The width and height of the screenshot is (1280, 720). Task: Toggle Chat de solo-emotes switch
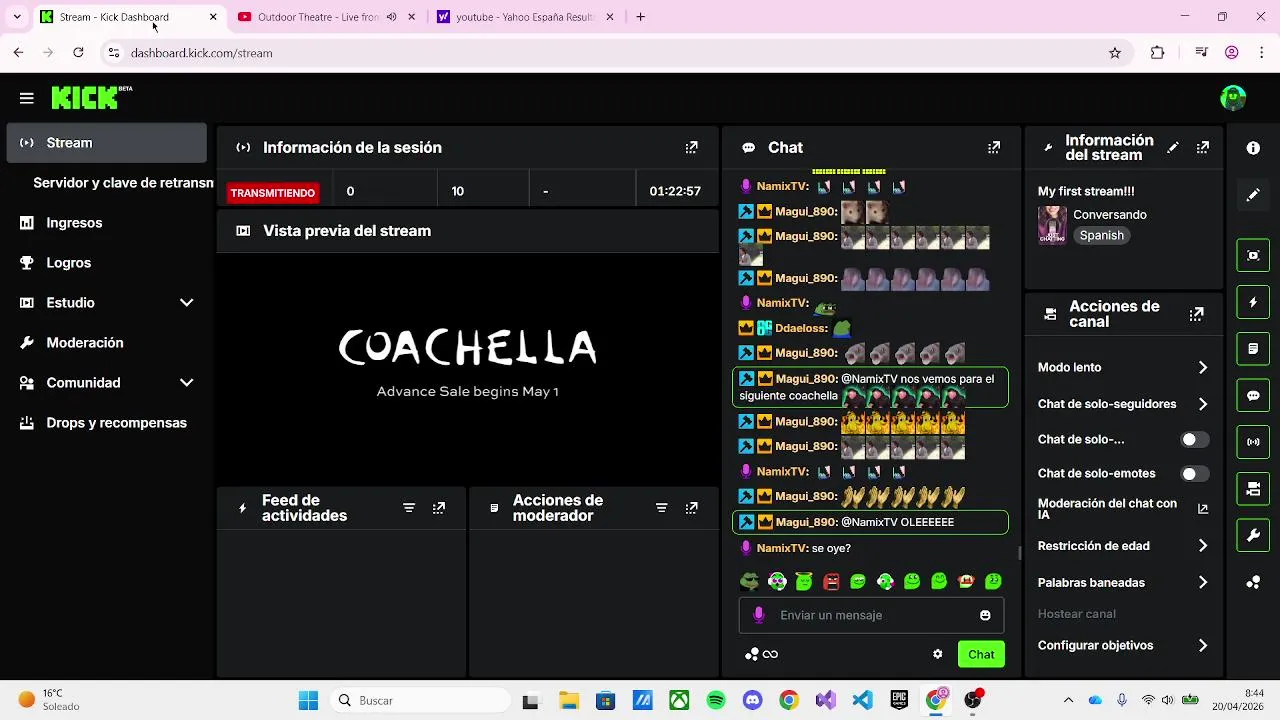tap(1194, 474)
